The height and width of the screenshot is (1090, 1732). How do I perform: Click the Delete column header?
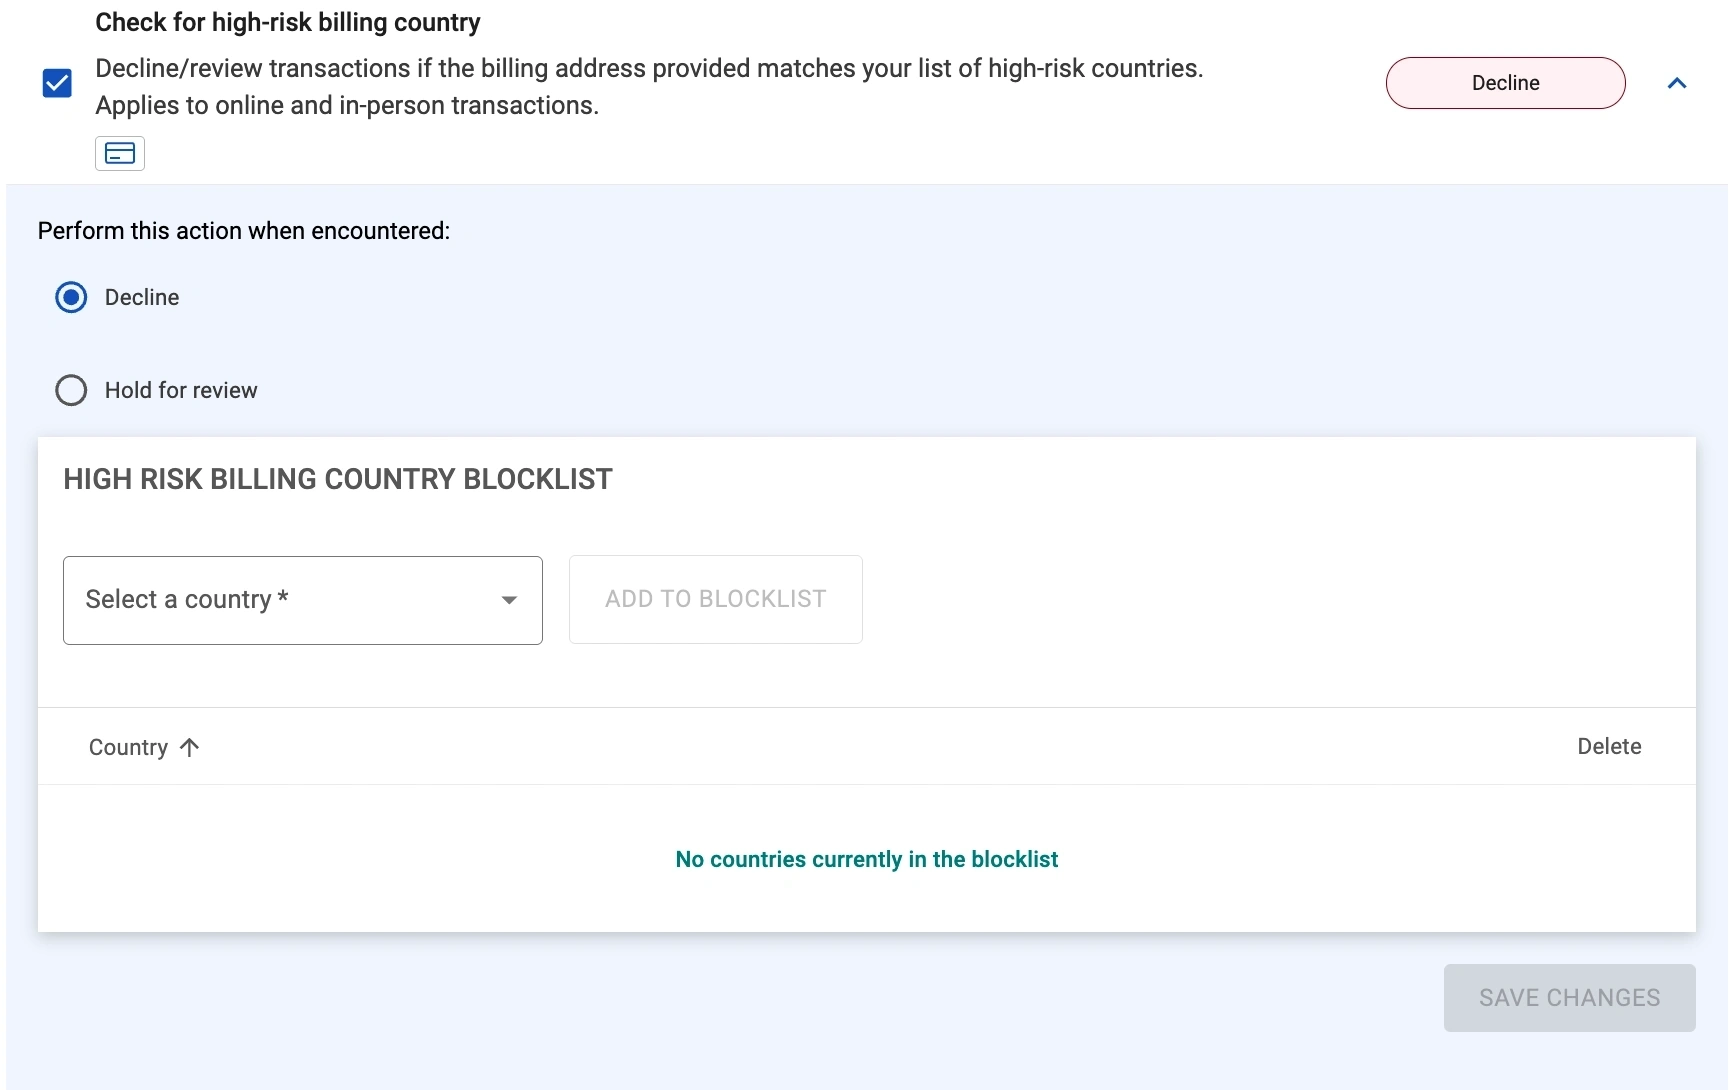click(x=1608, y=747)
